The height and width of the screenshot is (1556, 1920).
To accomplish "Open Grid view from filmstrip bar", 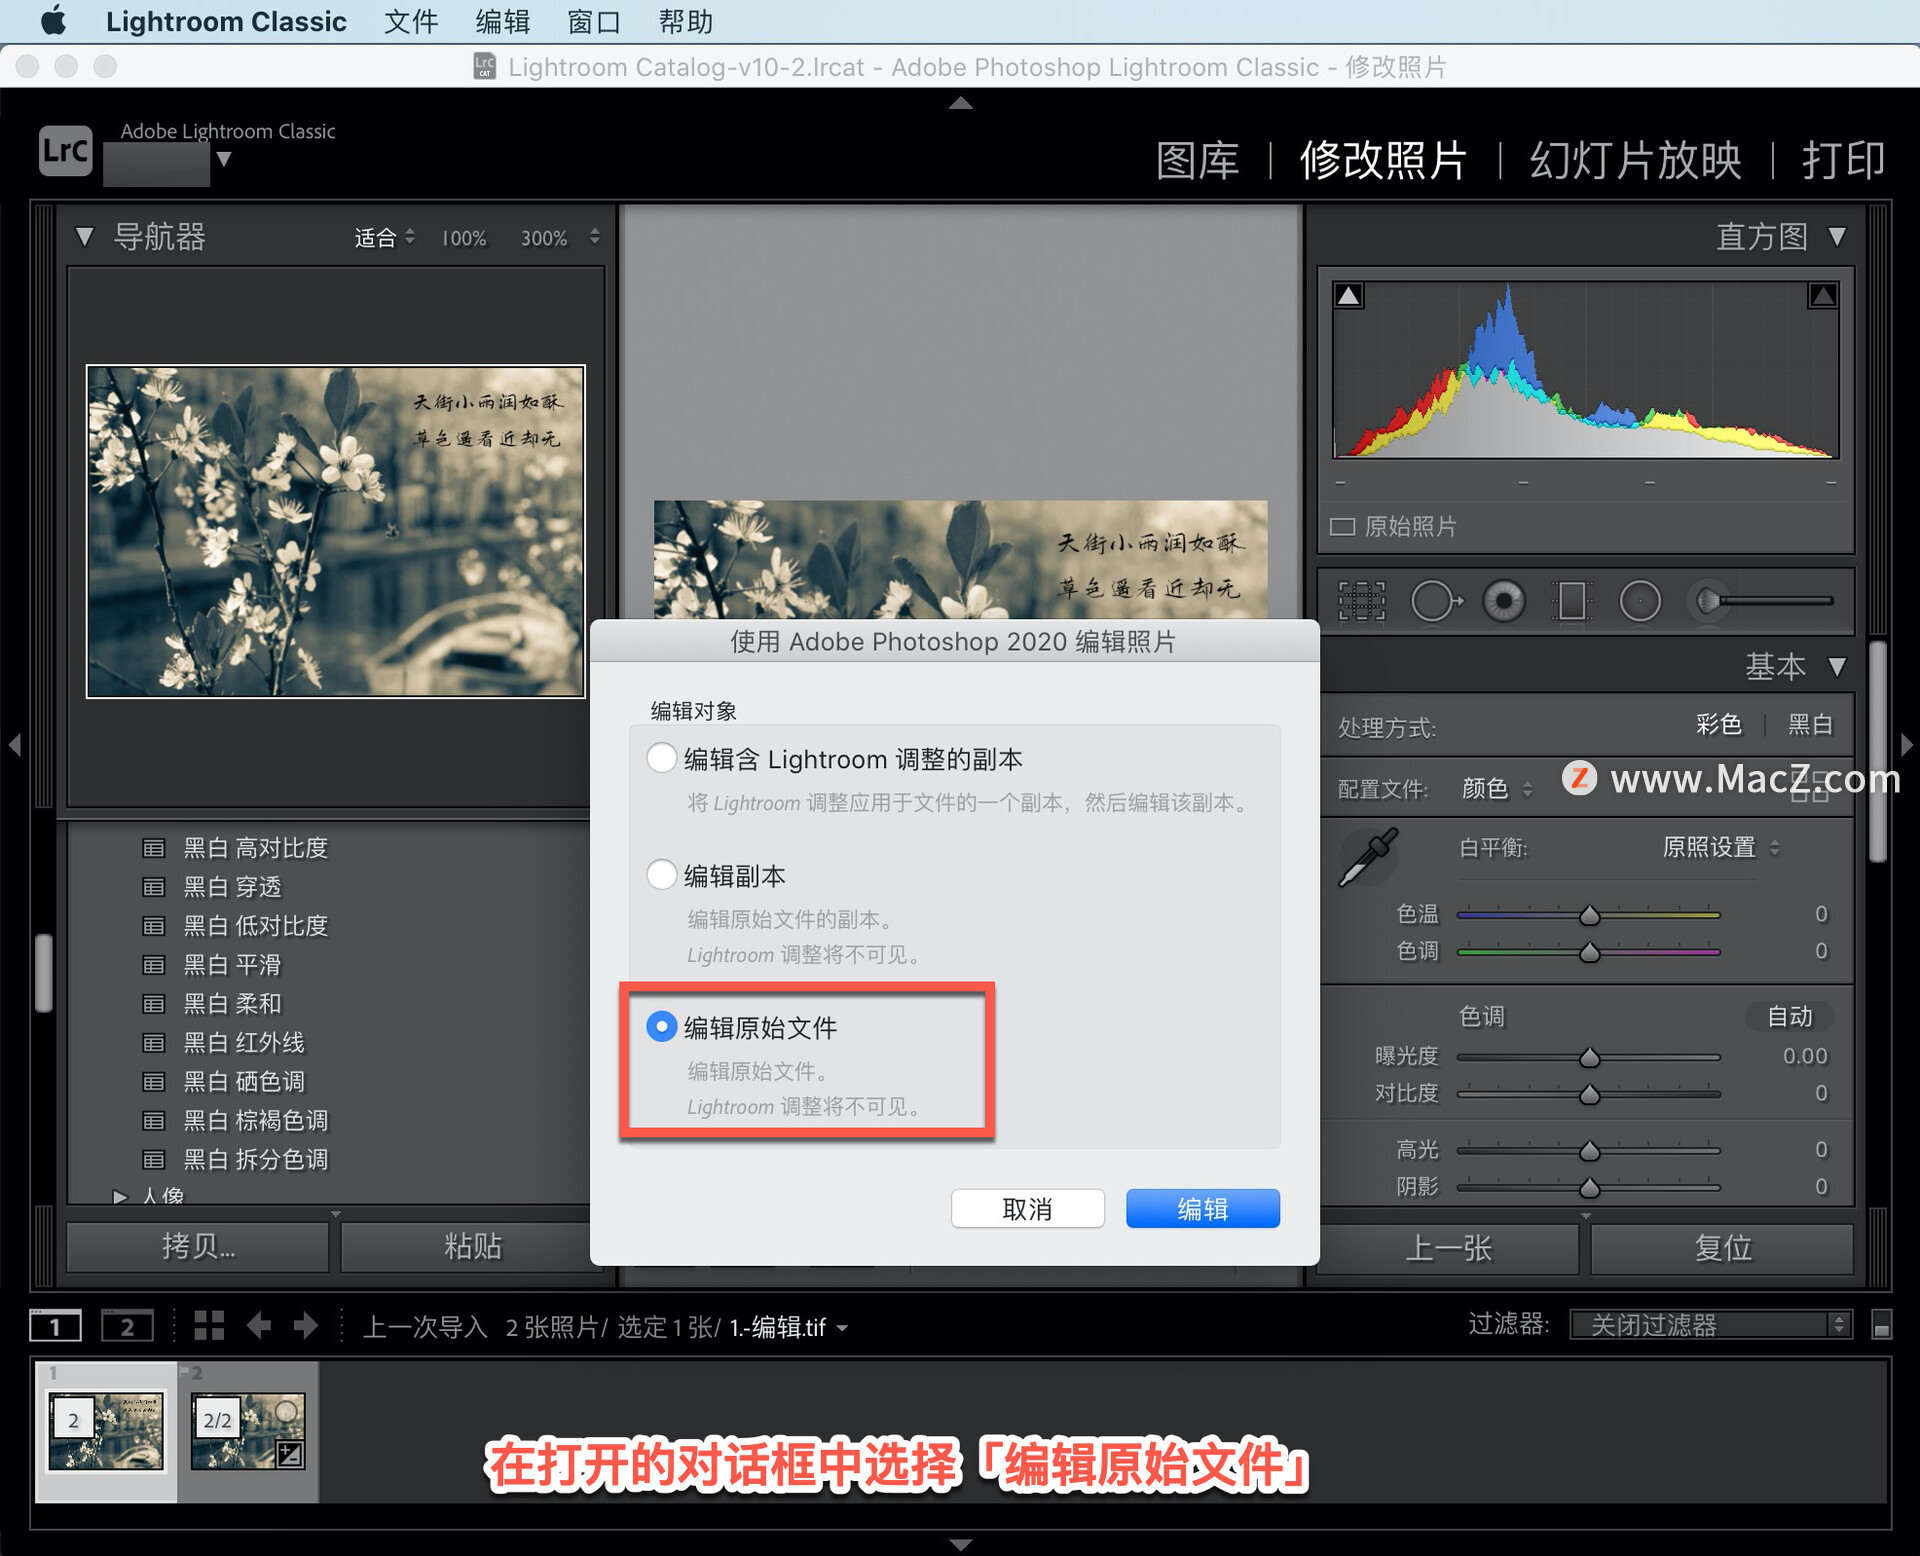I will tap(209, 1326).
